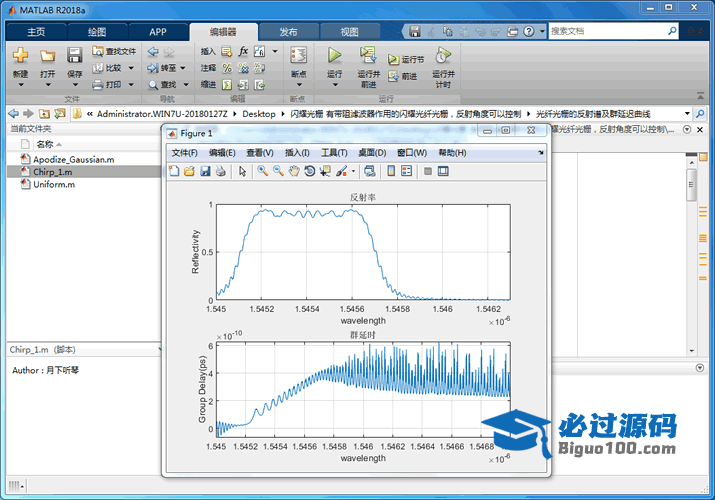Open Figure 1's 工具(T) menu
This screenshot has height=500, width=715.
334,153
